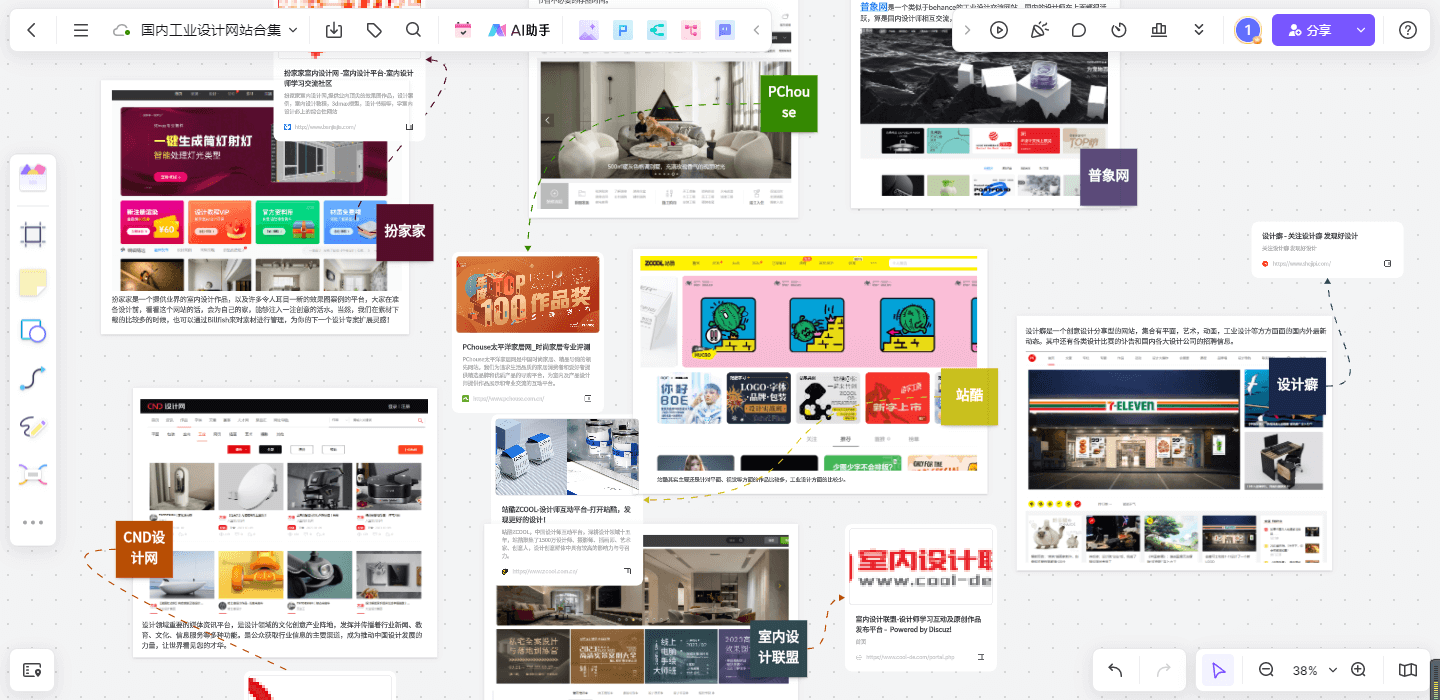Image resolution: width=1440 pixels, height=700 pixels.
Task: Select the Frame tool
Action: point(33,235)
